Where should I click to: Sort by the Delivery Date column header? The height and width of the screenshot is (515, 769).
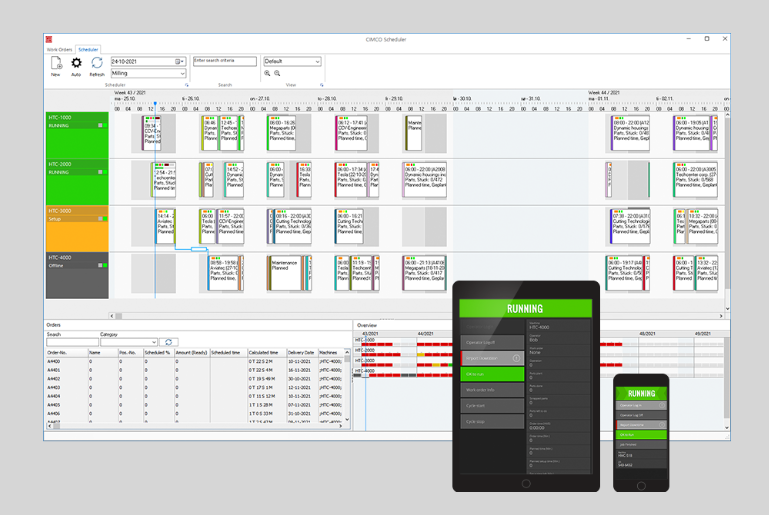[x=302, y=353]
